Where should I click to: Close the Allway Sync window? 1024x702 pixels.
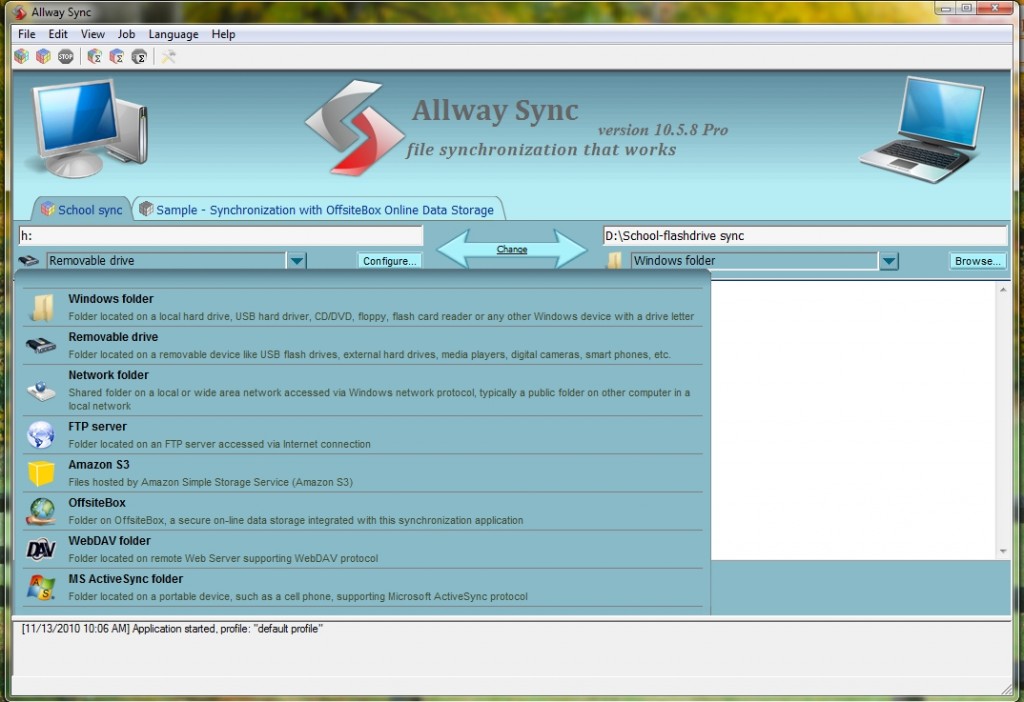[x=995, y=8]
